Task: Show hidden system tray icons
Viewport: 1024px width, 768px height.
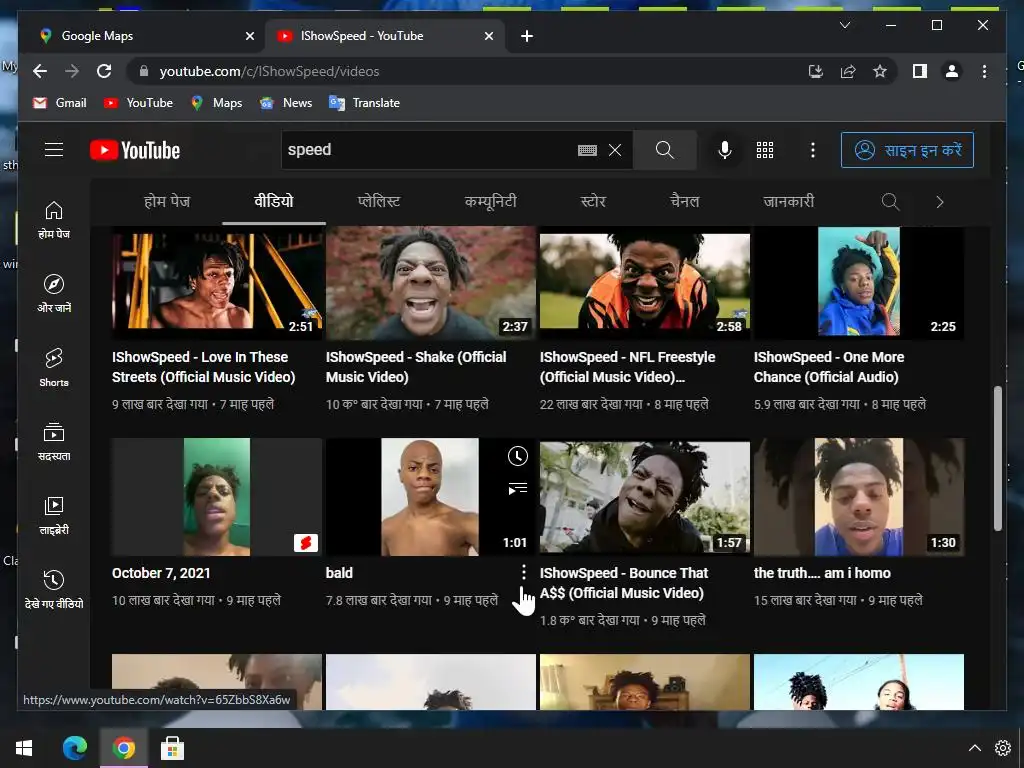Action: tap(974, 748)
